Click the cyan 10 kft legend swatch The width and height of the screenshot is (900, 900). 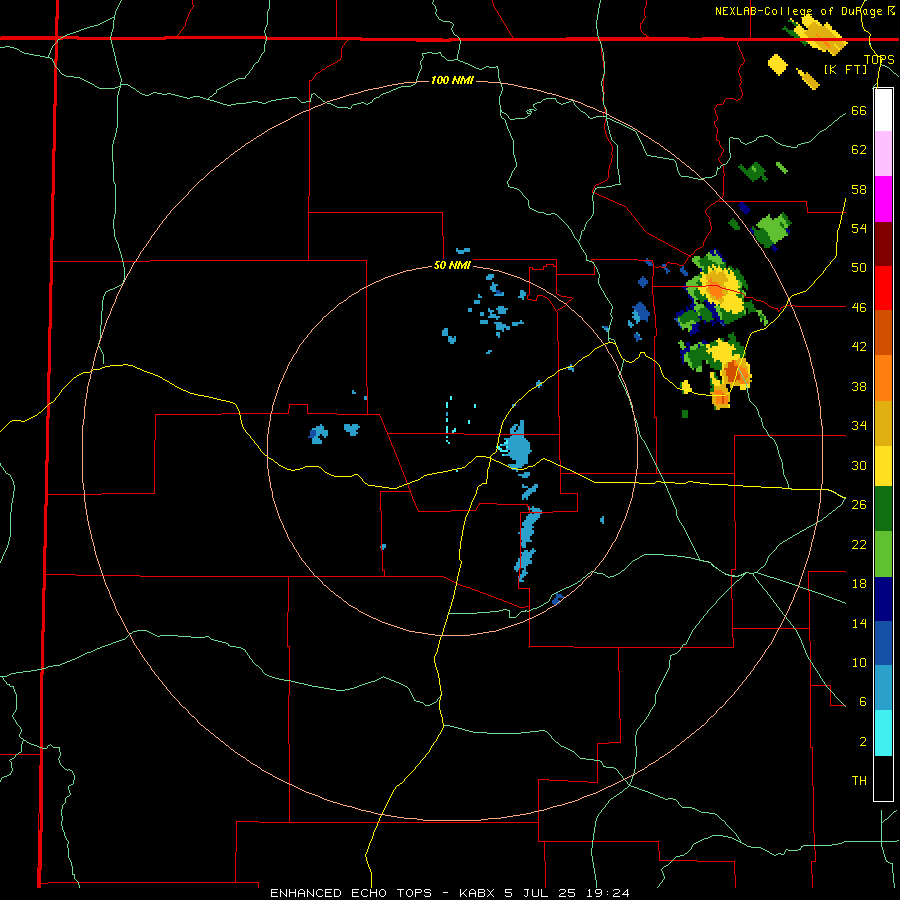pos(883,733)
